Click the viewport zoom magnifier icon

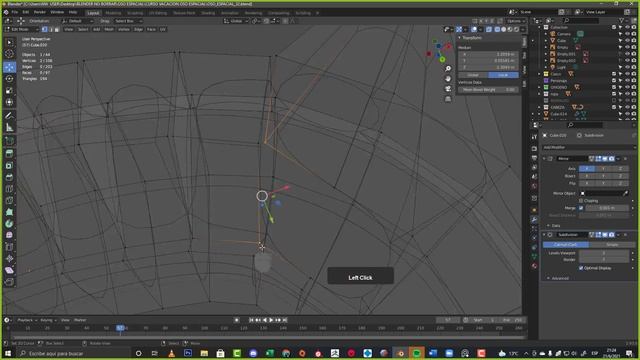coord(448,69)
